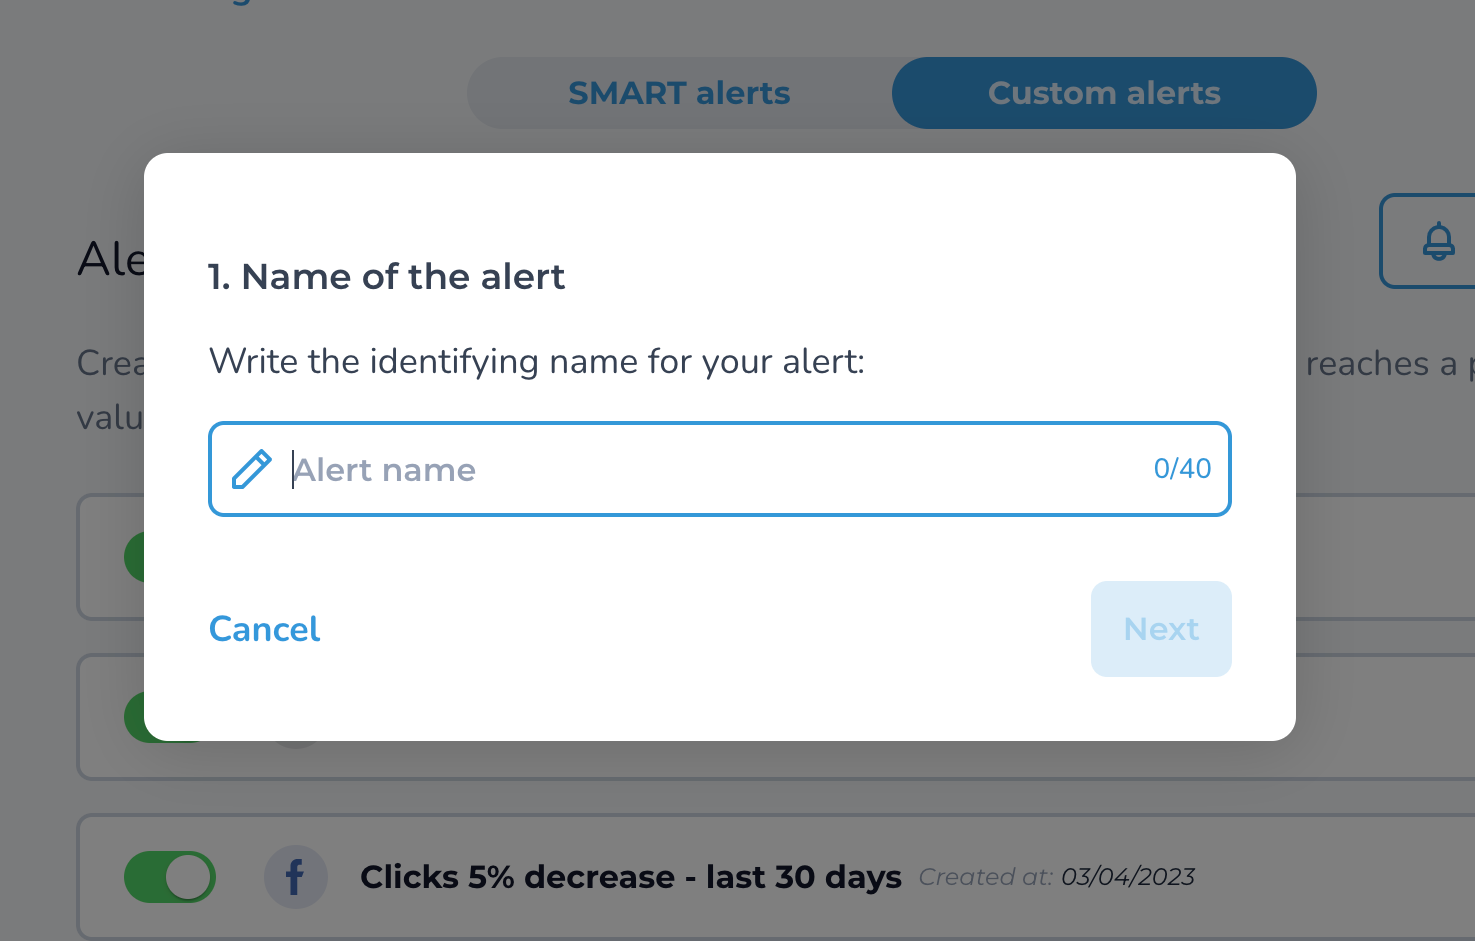Image resolution: width=1475 pixels, height=941 pixels.
Task: Focus the Alert name input field
Action: pyautogui.click(x=719, y=469)
